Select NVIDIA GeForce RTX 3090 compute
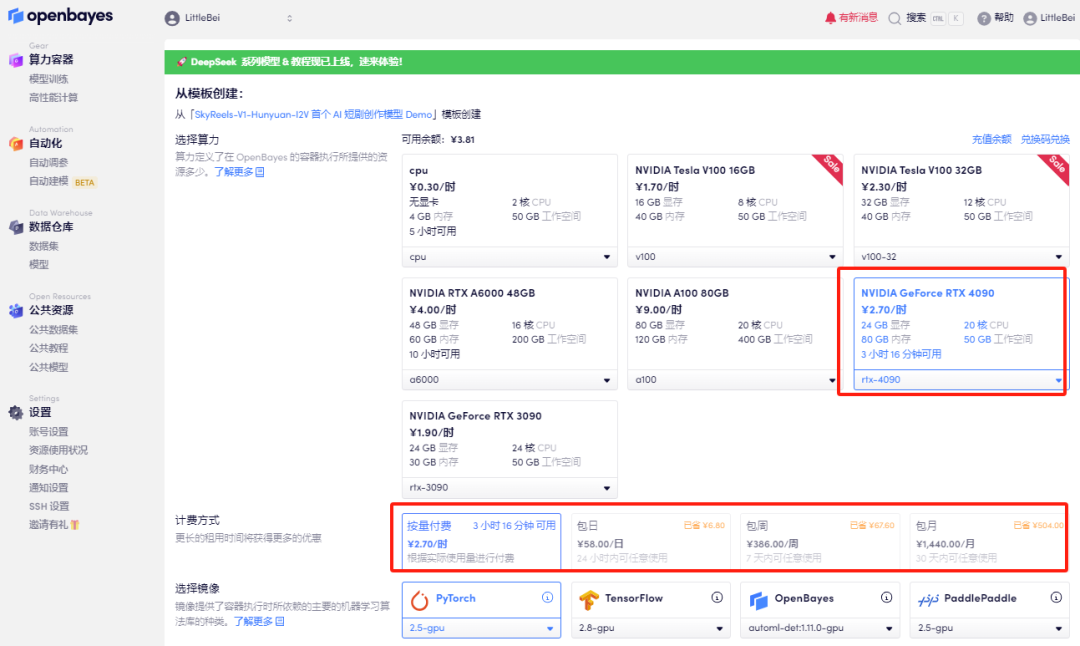This screenshot has width=1080, height=646. pos(509,439)
